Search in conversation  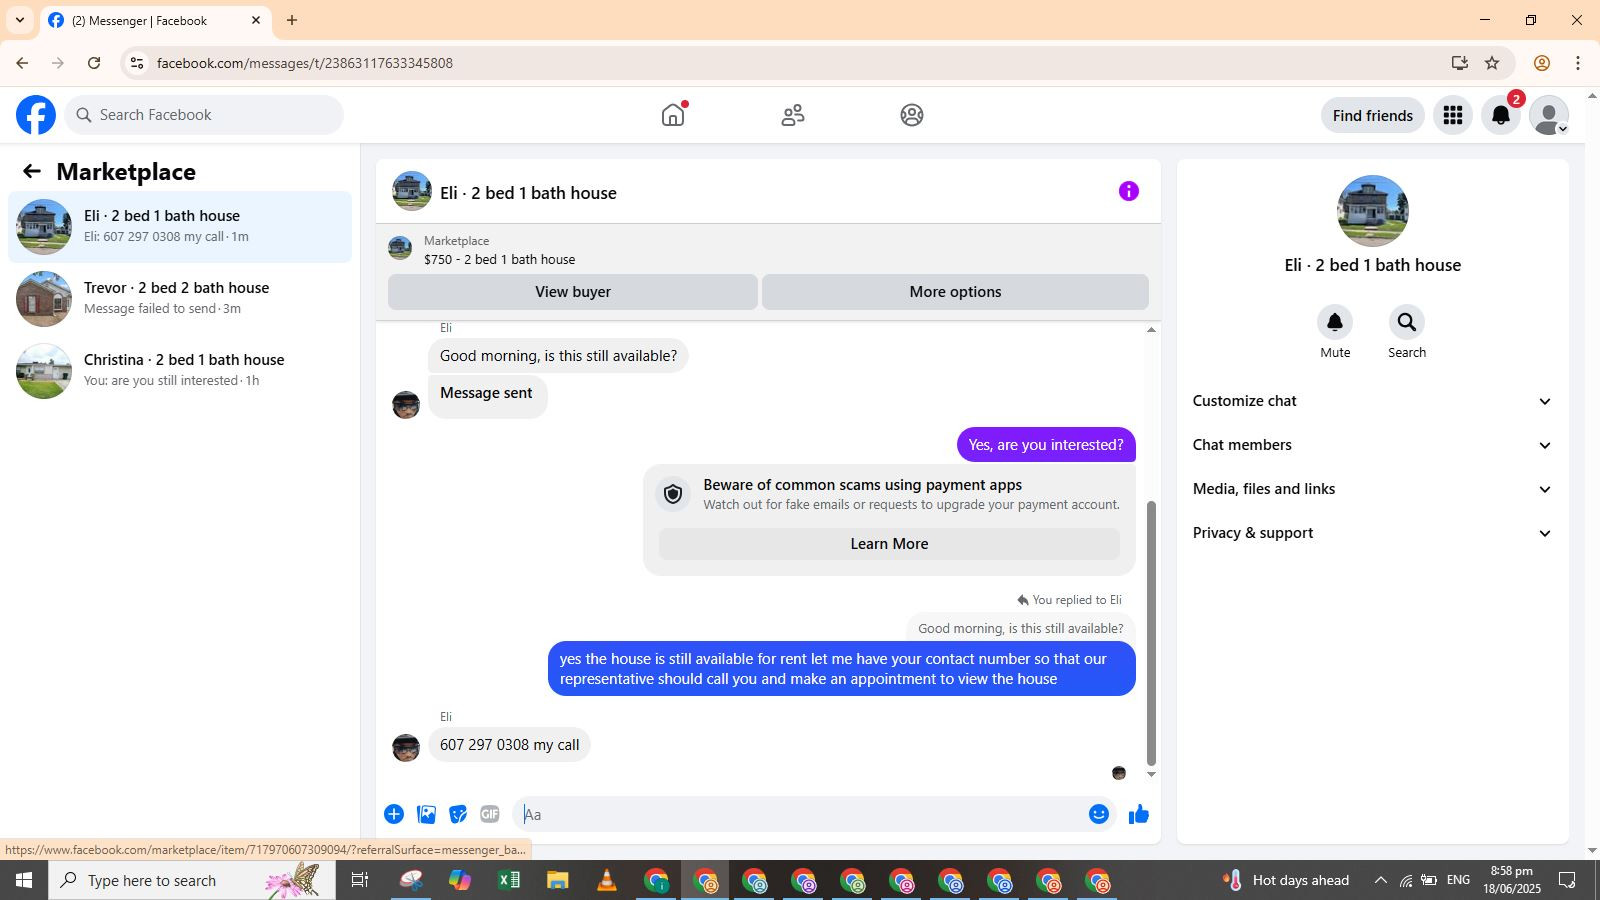(x=1407, y=322)
